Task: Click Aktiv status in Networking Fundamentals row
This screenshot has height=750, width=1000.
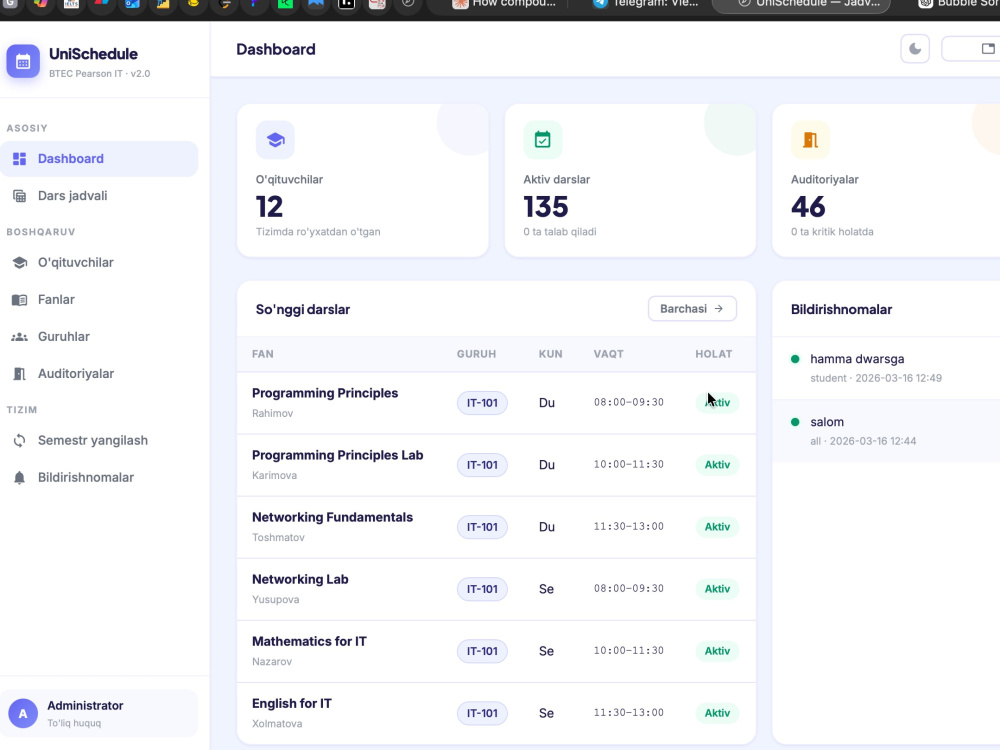Action: pos(717,527)
